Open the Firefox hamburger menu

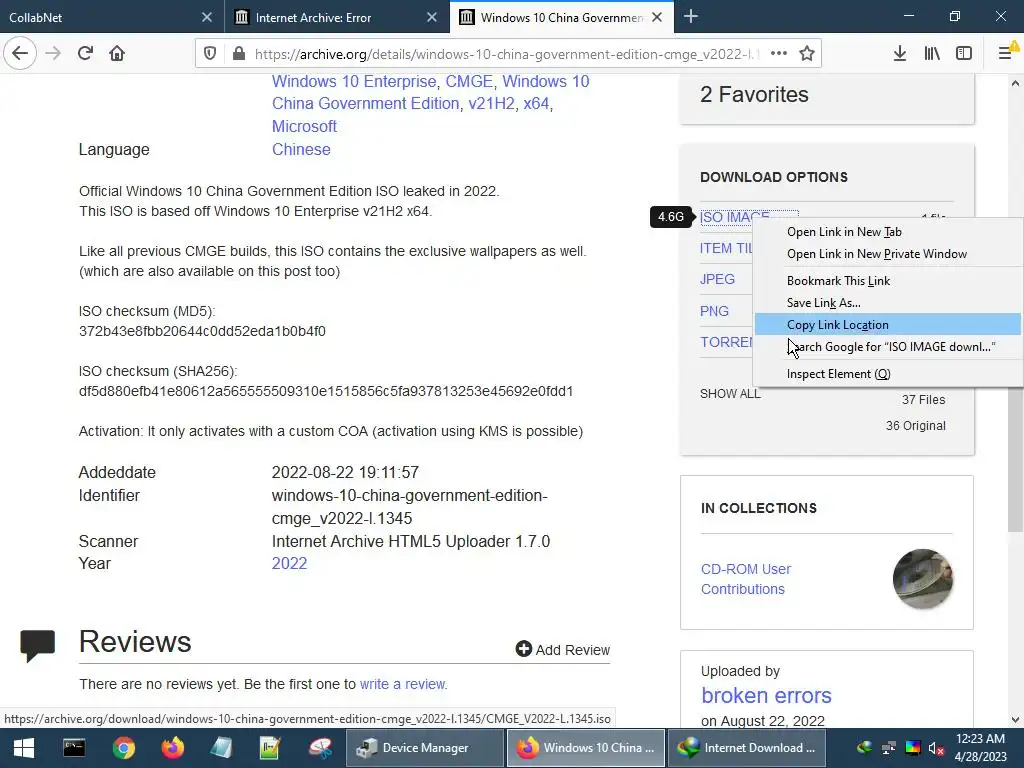click(1006, 53)
